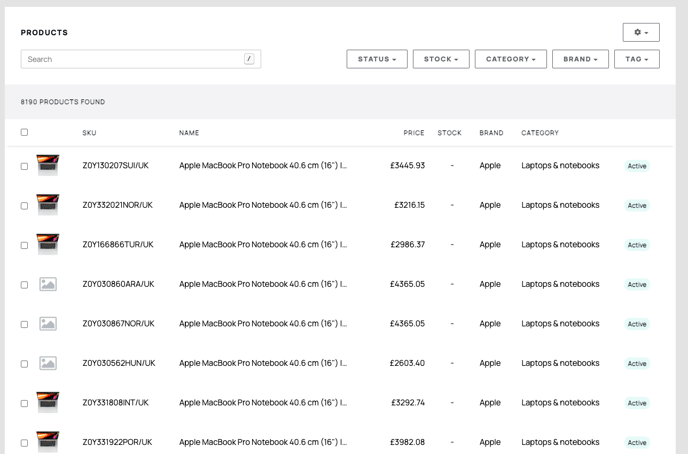Click Active badge for Z0Y030562HUN/UK
The width and height of the screenshot is (688, 454).
637,363
